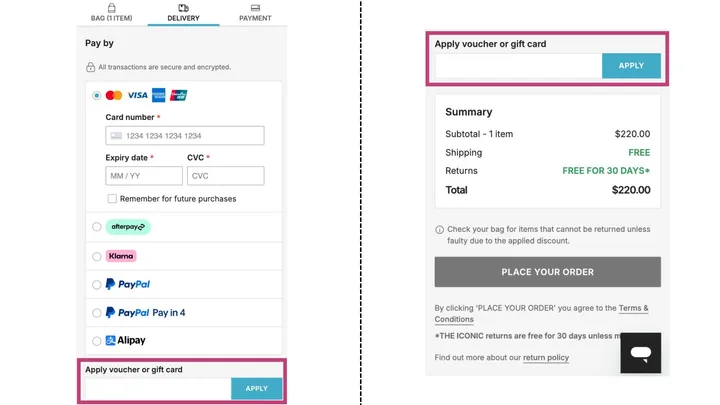The image size is (720, 405).
Task: Click the Card number input field
Action: (x=185, y=136)
